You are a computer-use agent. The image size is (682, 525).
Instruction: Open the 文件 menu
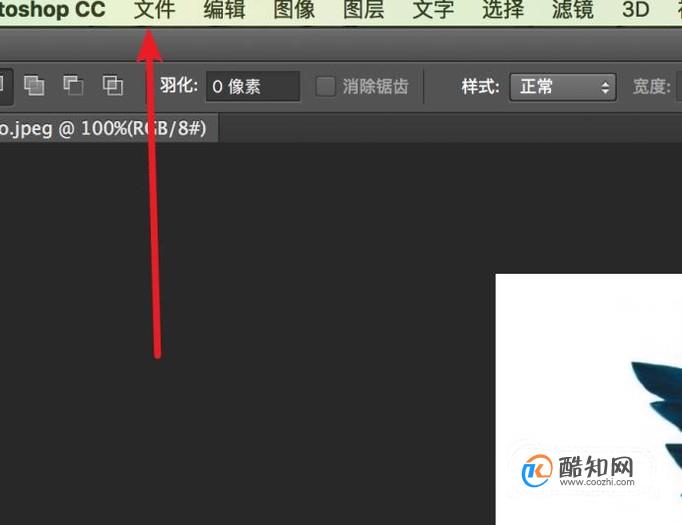[x=154, y=10]
